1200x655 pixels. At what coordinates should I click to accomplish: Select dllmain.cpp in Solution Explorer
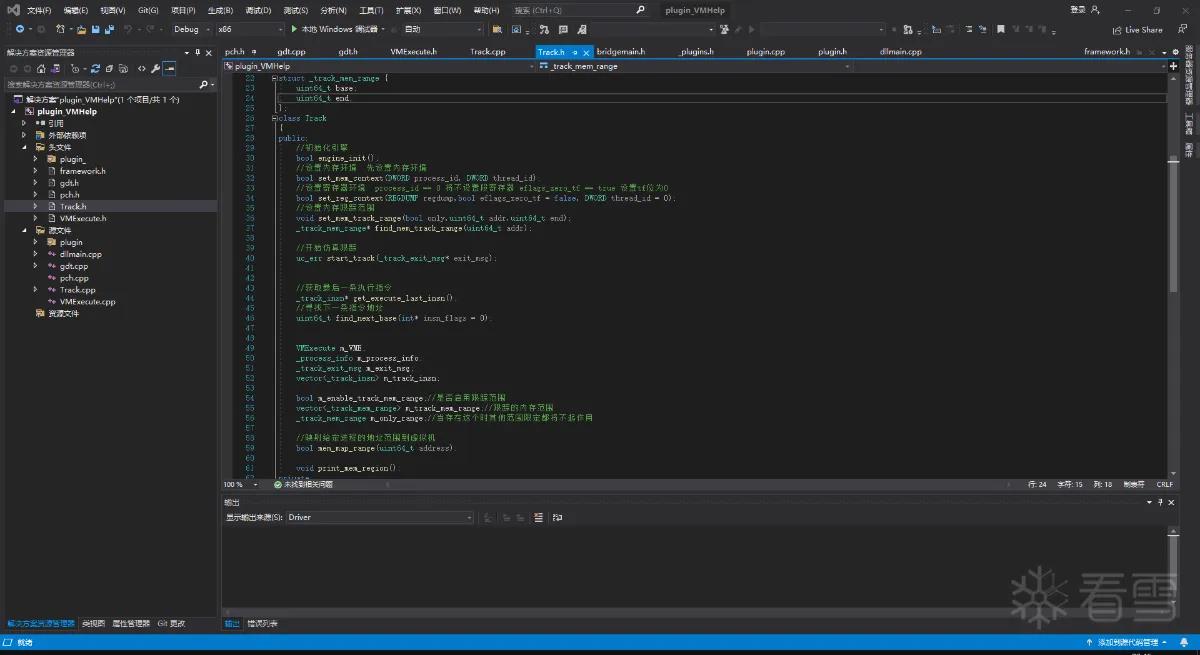coord(80,254)
